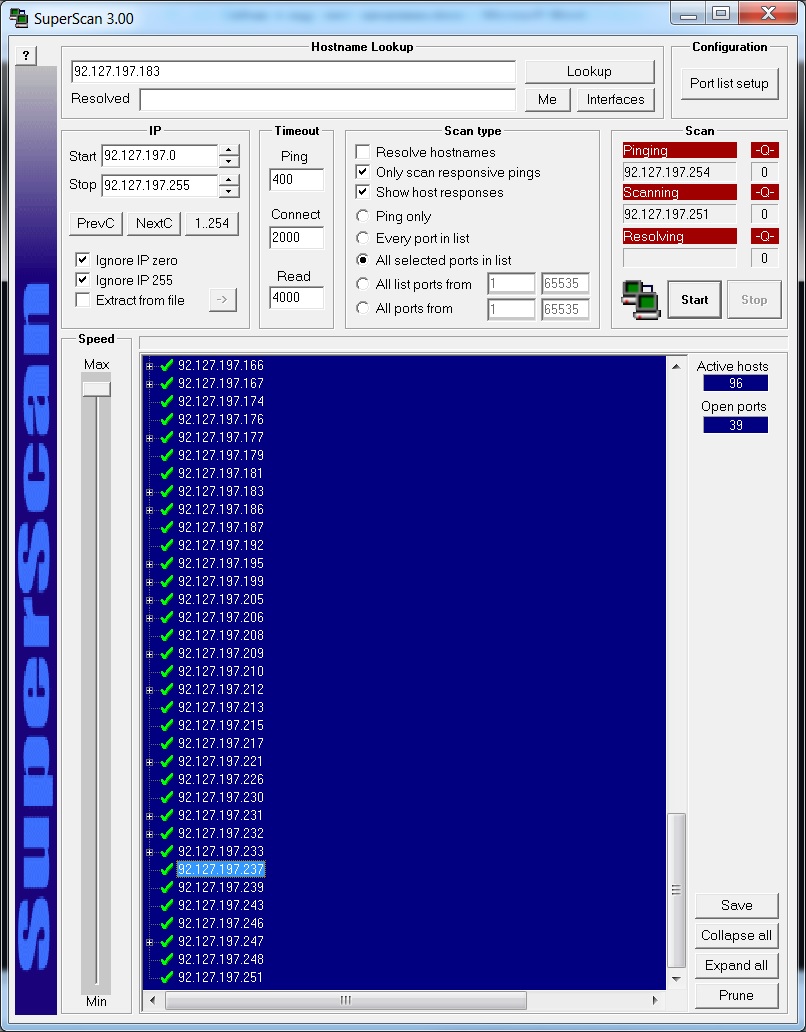Select host 92.127.197.192 in list

[220, 546]
